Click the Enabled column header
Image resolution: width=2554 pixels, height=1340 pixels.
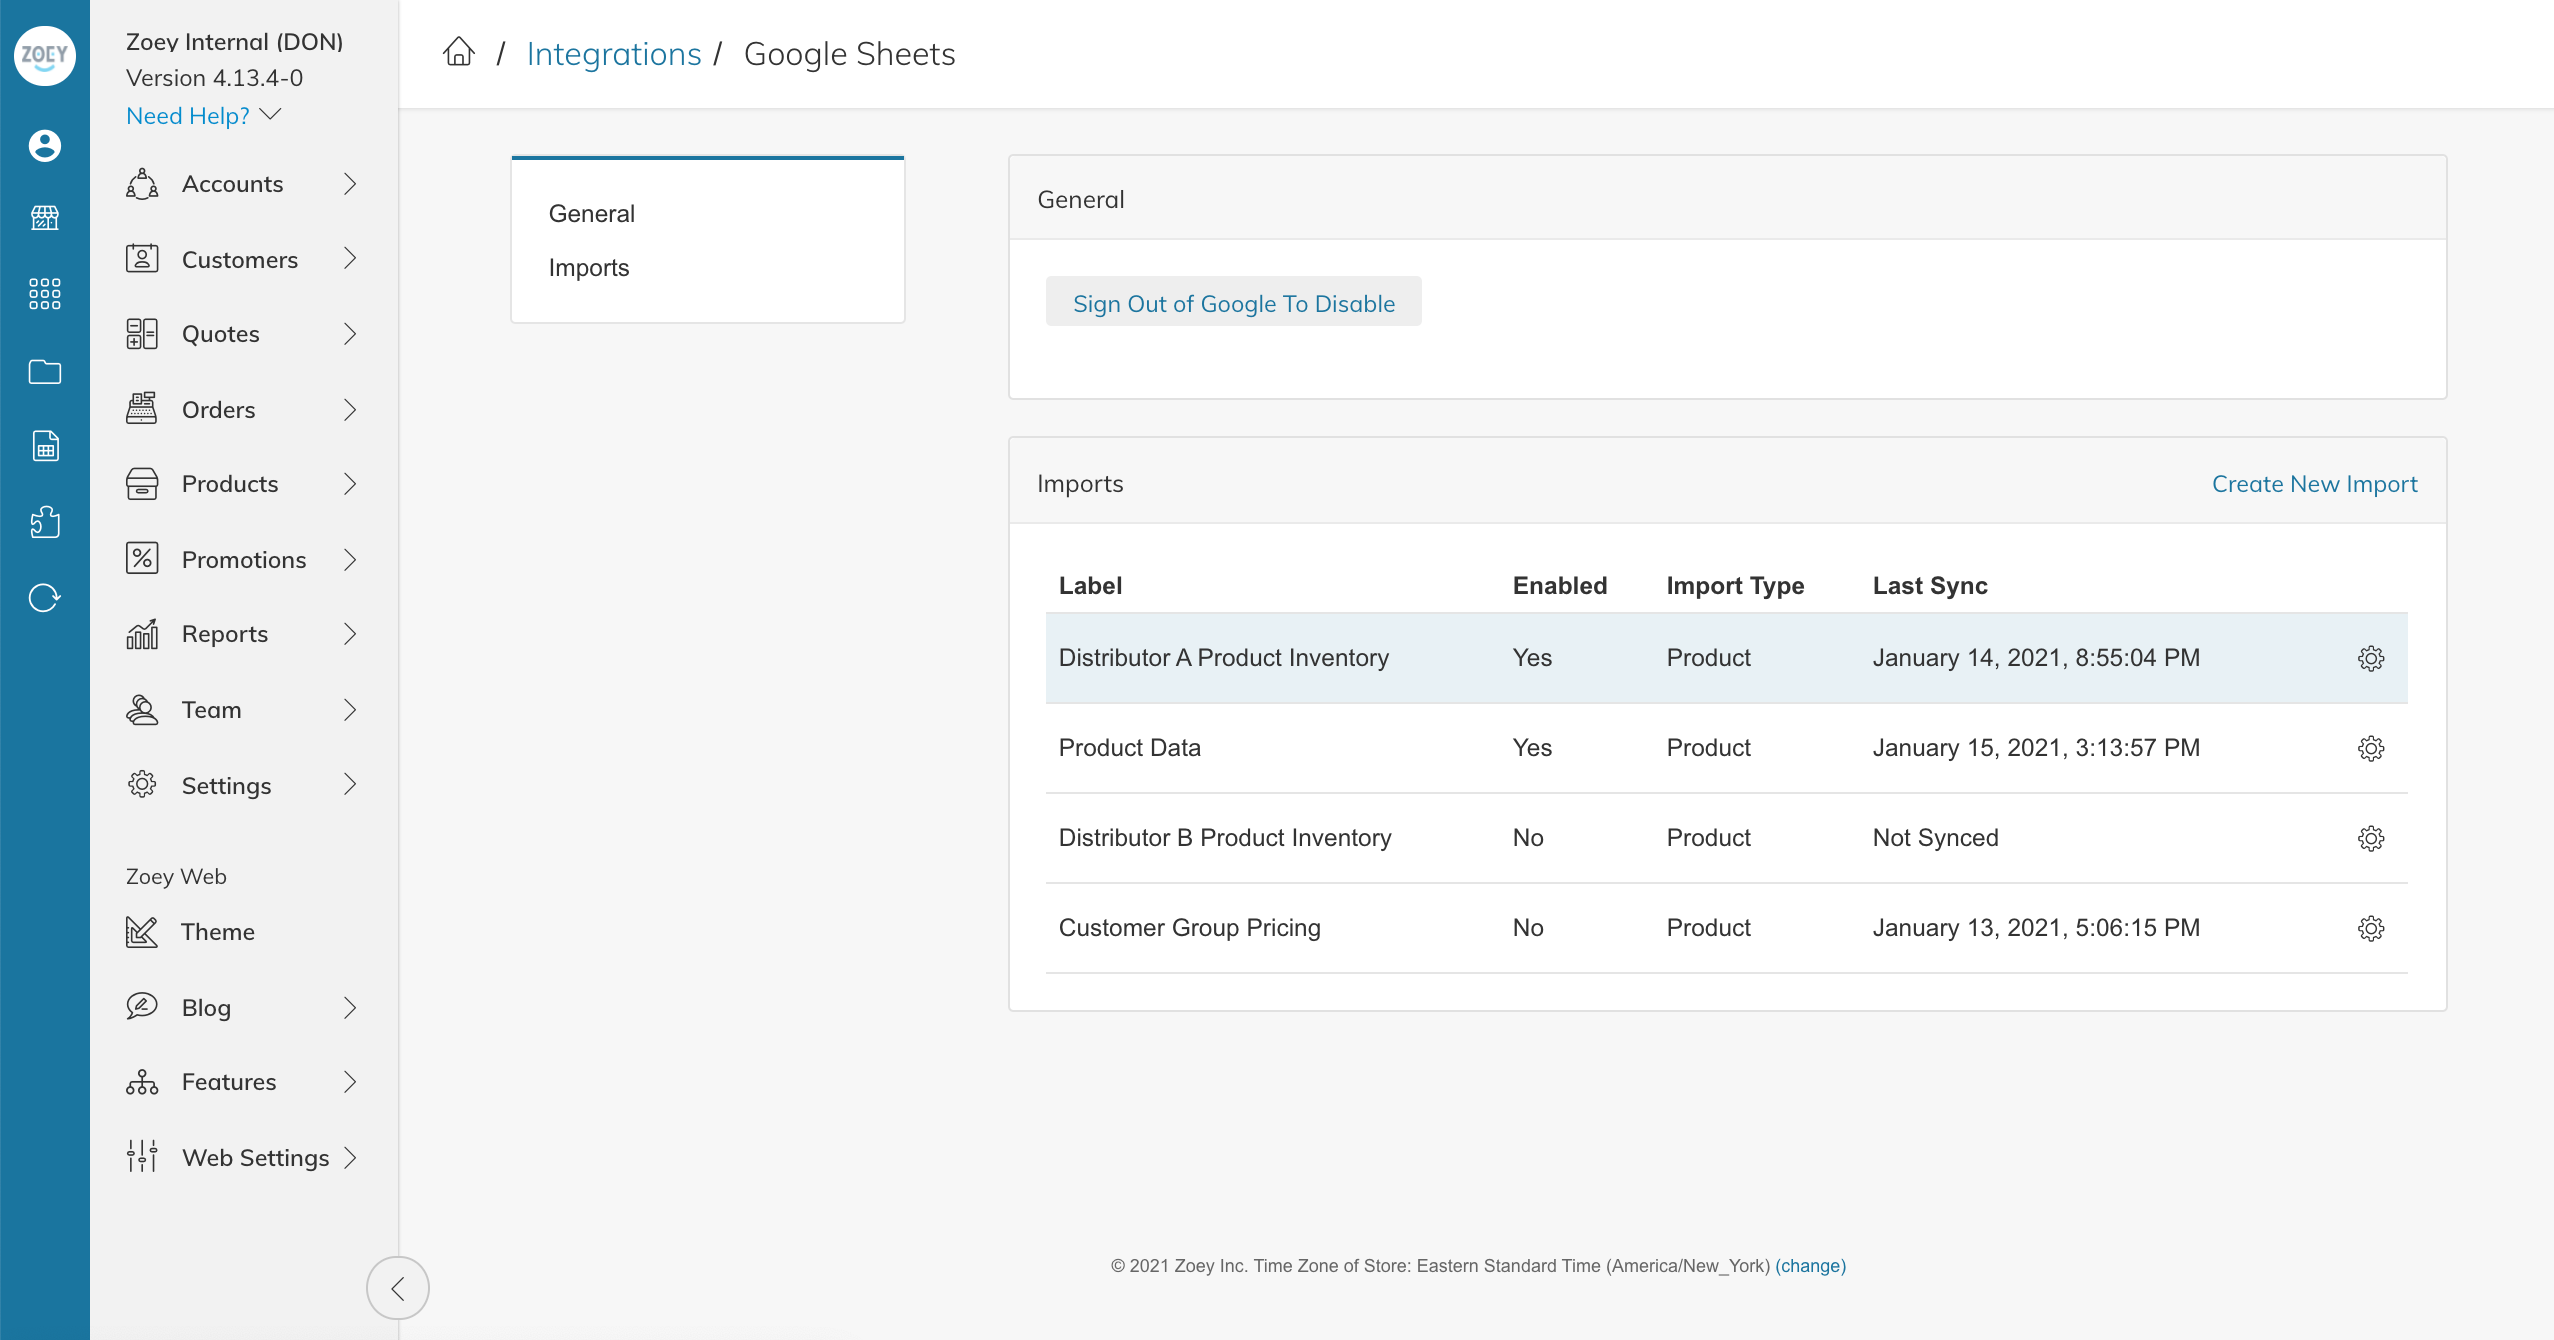1560,586
